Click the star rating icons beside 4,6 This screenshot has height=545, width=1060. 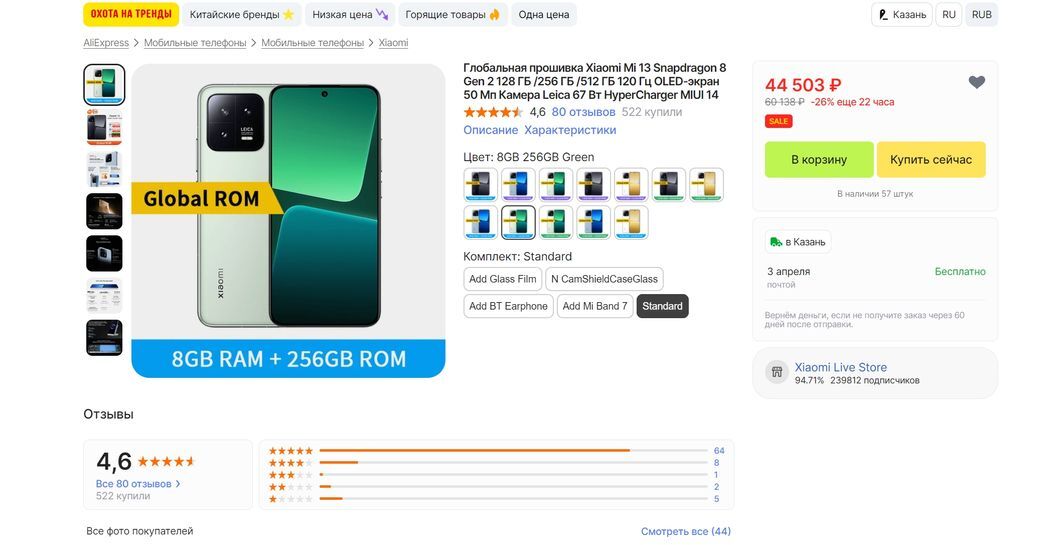493,112
